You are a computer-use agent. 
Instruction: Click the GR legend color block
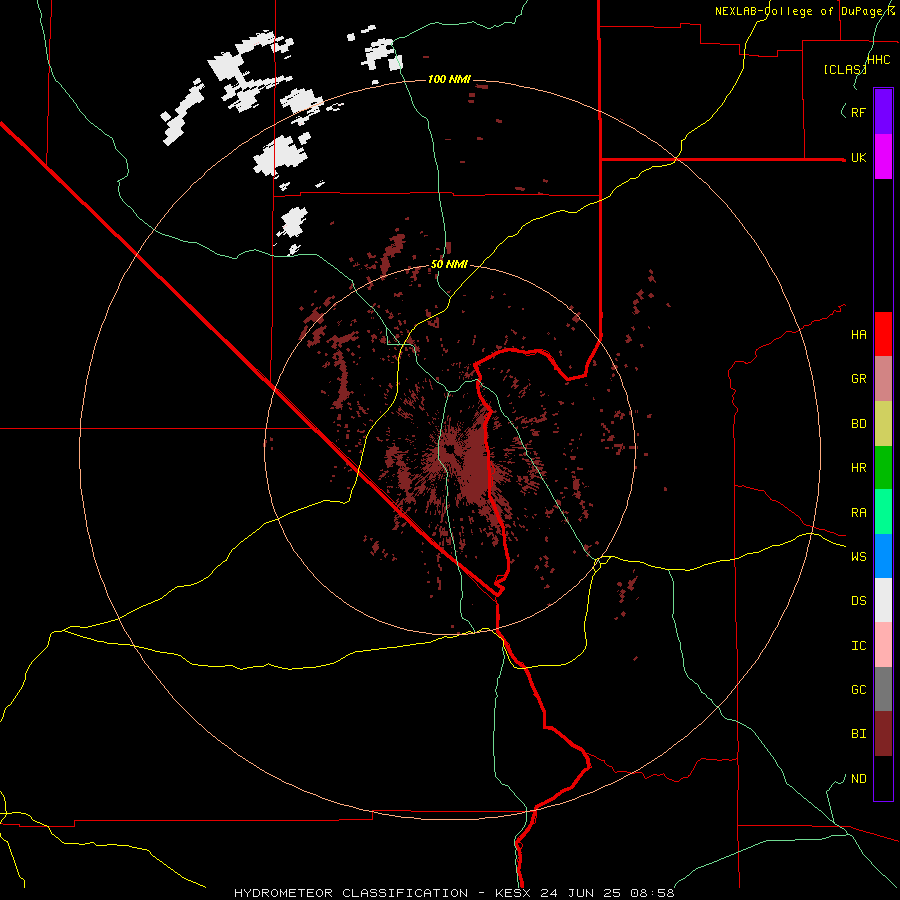[x=883, y=379]
